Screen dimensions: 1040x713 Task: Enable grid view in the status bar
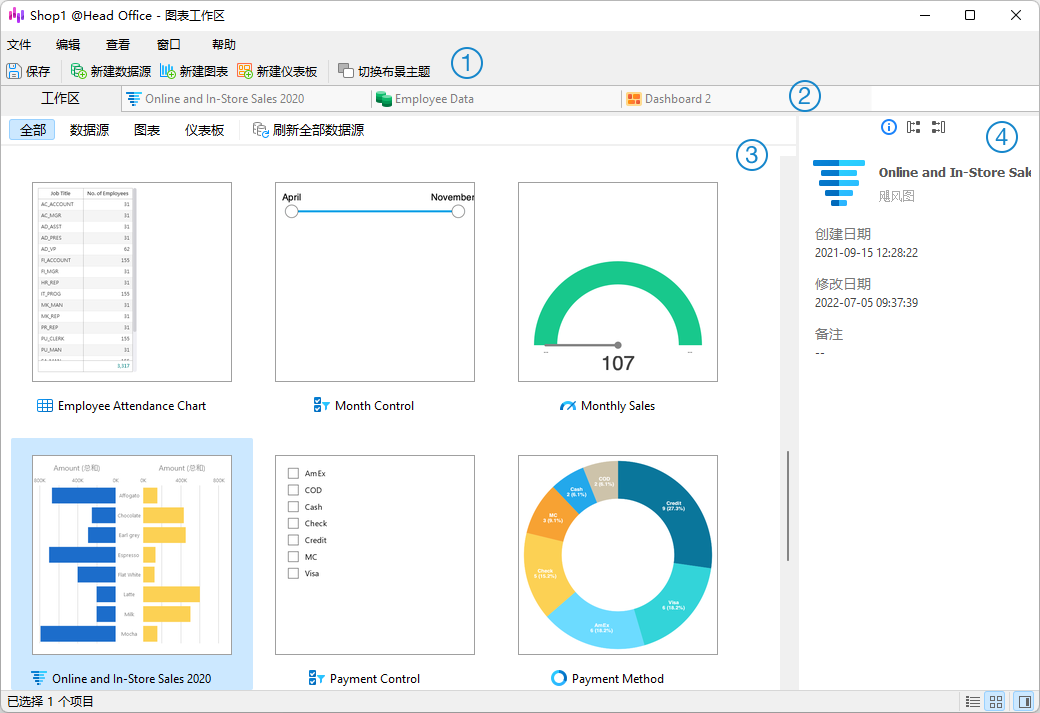pyautogui.click(x=996, y=701)
